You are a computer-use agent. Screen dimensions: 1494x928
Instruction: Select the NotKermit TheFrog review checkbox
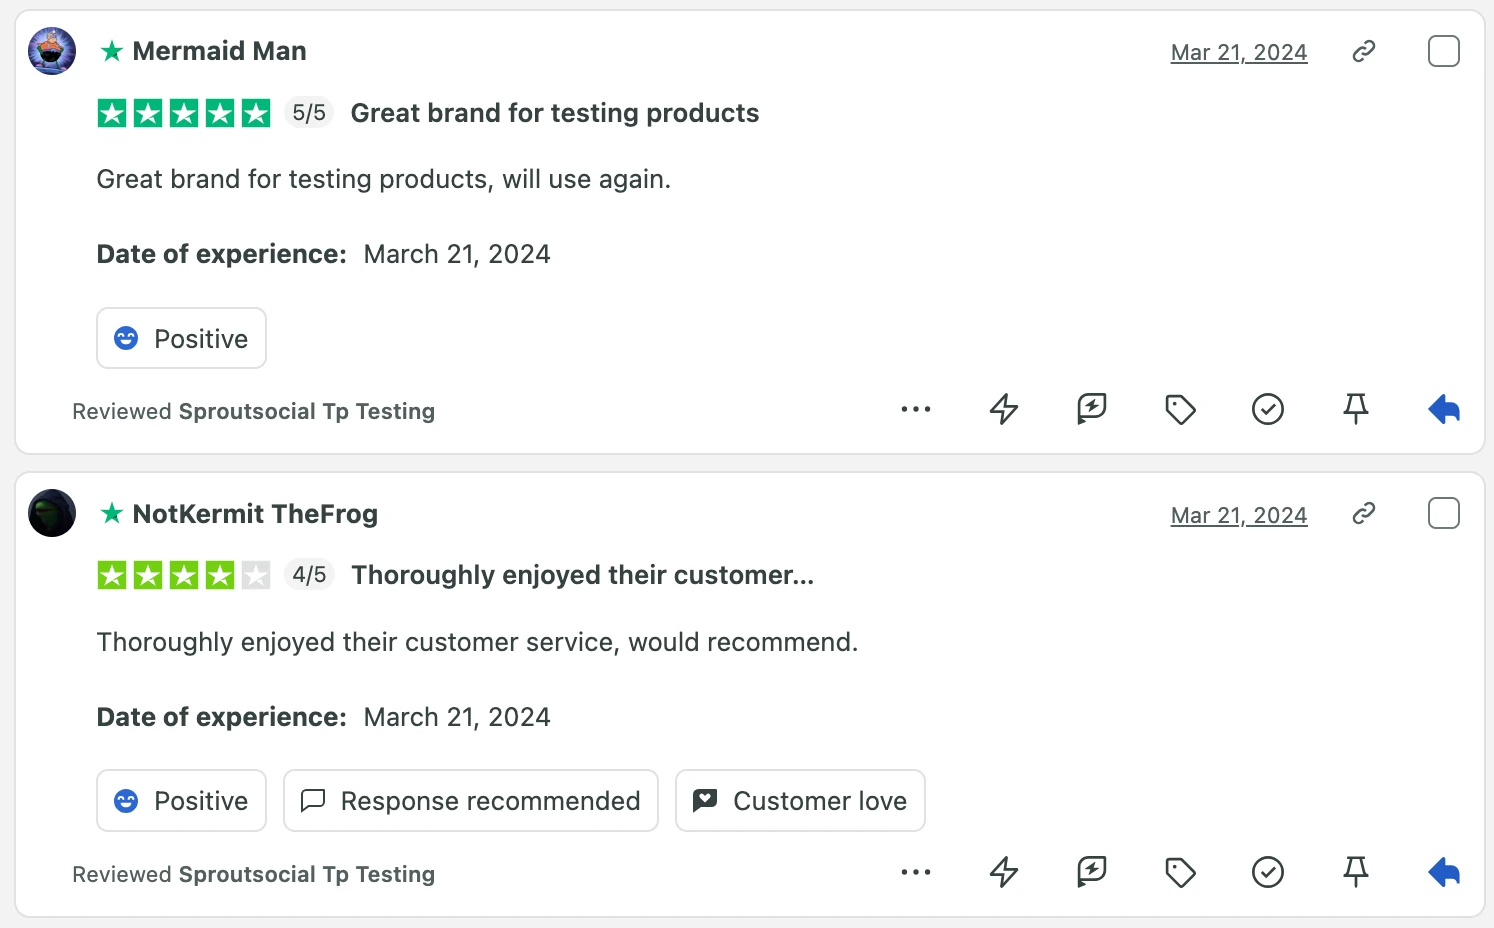tap(1444, 514)
